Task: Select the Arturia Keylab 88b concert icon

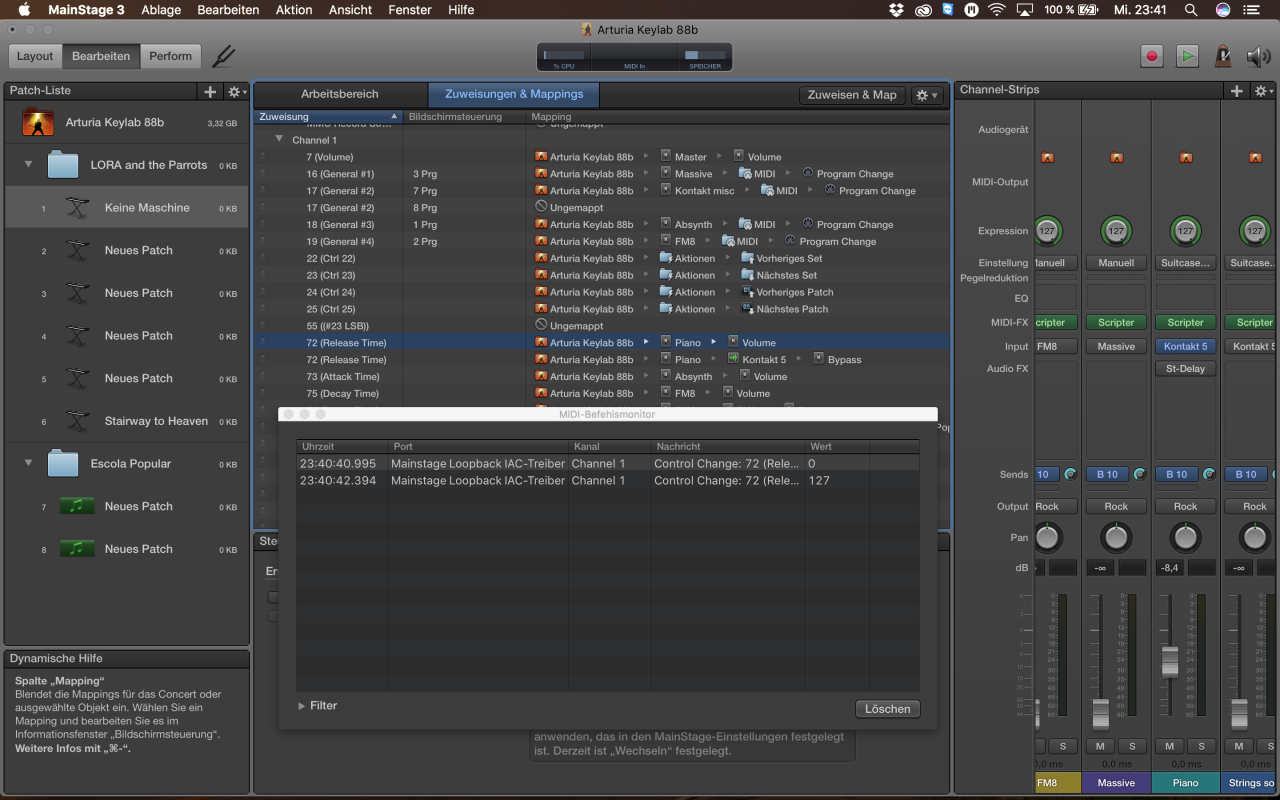Action: click(x=38, y=122)
